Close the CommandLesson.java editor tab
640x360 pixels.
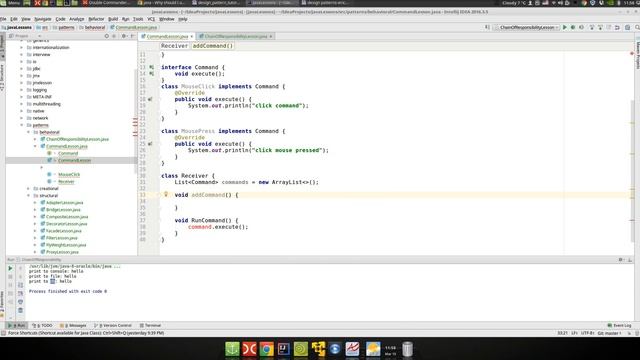point(192,36)
